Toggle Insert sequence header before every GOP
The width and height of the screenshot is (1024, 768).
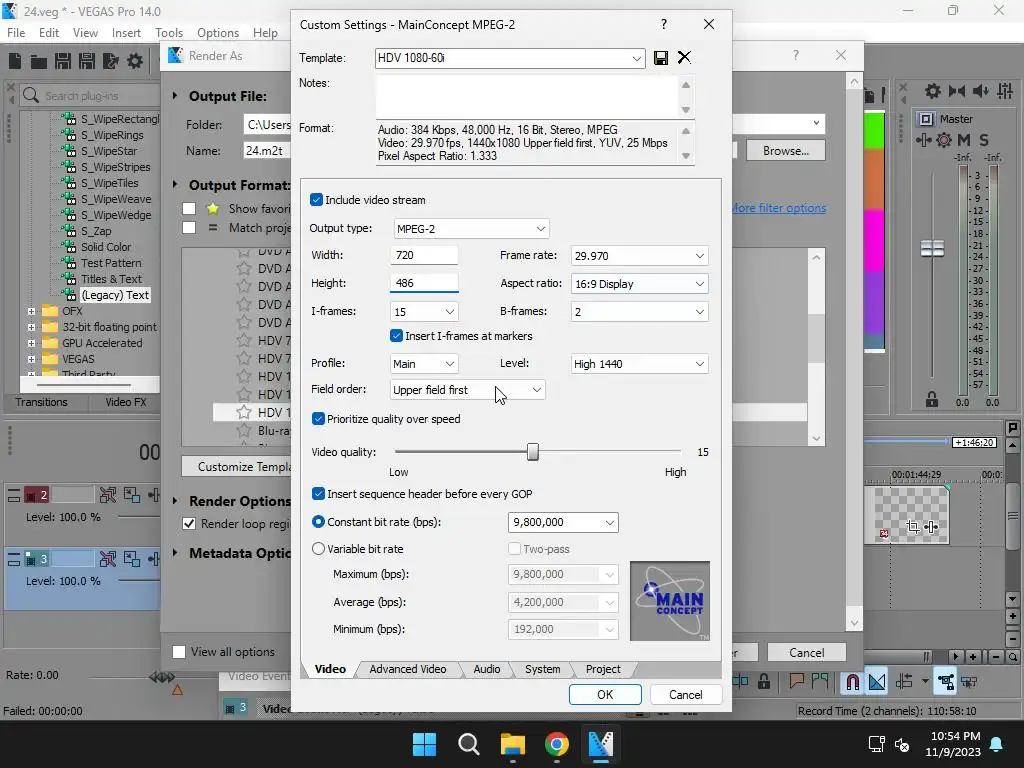coord(318,494)
